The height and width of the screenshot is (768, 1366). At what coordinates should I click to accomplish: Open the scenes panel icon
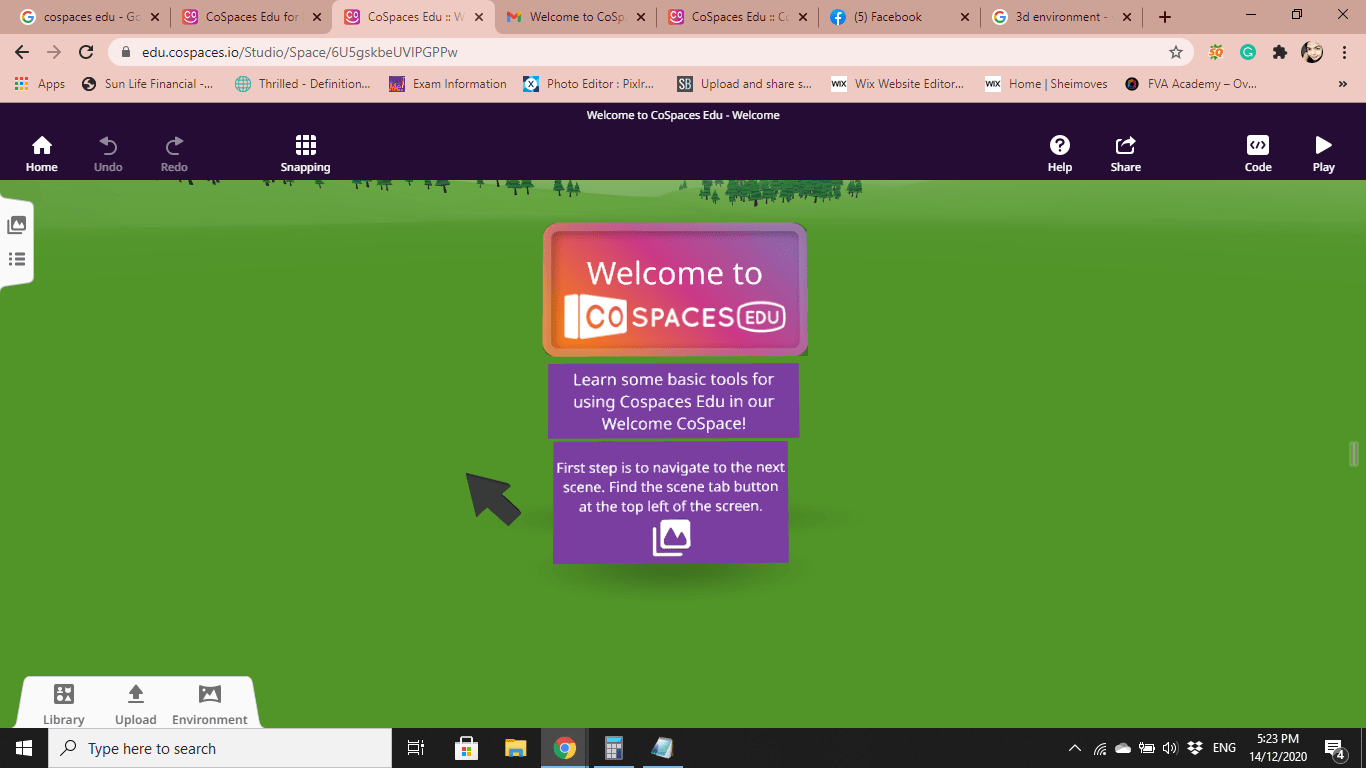16,226
